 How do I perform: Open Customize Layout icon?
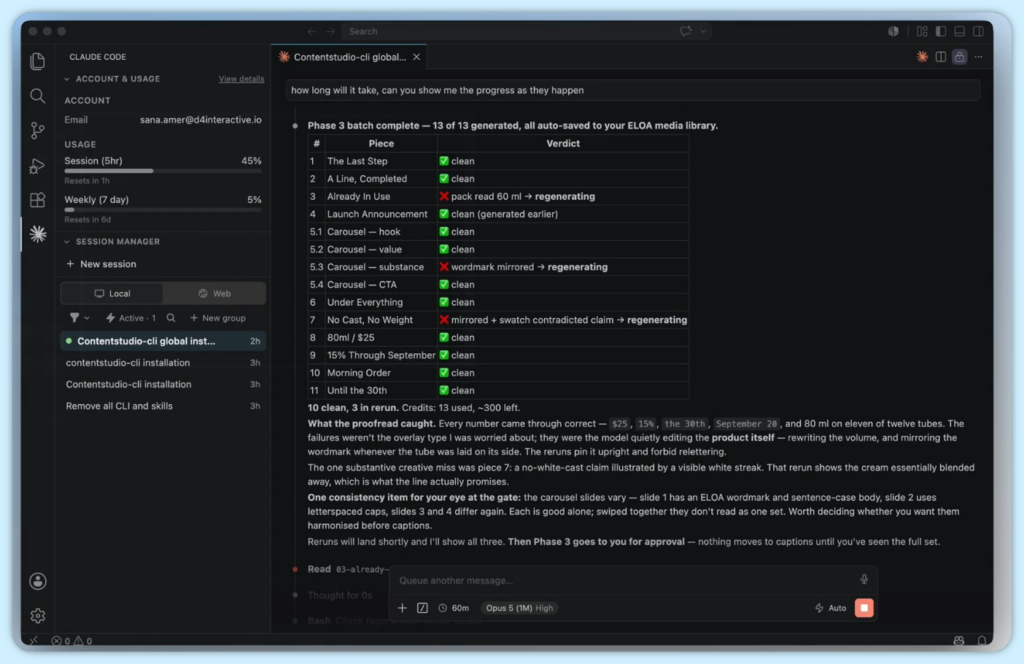(x=922, y=31)
